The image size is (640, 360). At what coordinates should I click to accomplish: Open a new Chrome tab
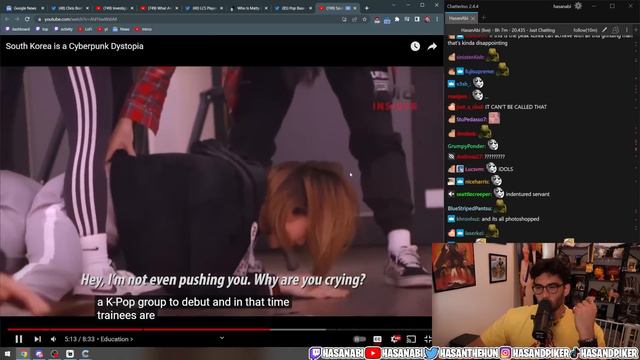(x=367, y=8)
